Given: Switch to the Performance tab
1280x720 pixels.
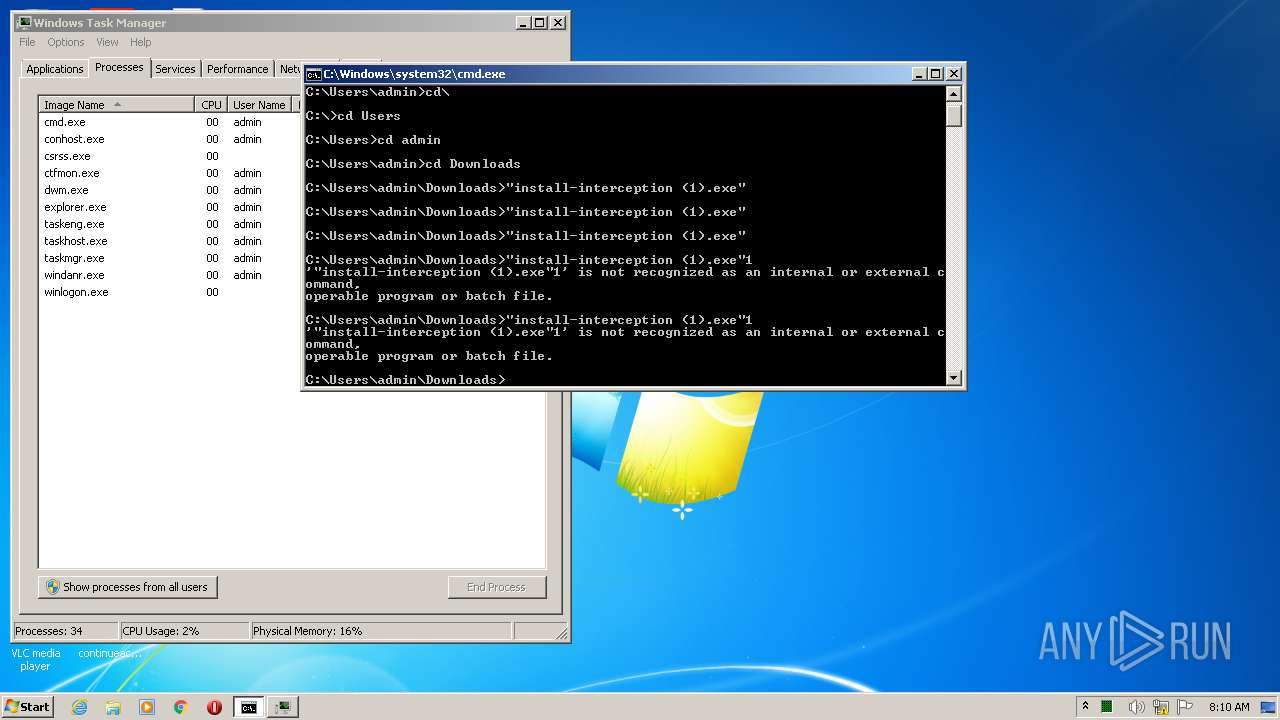Looking at the screenshot, I should click(x=237, y=69).
